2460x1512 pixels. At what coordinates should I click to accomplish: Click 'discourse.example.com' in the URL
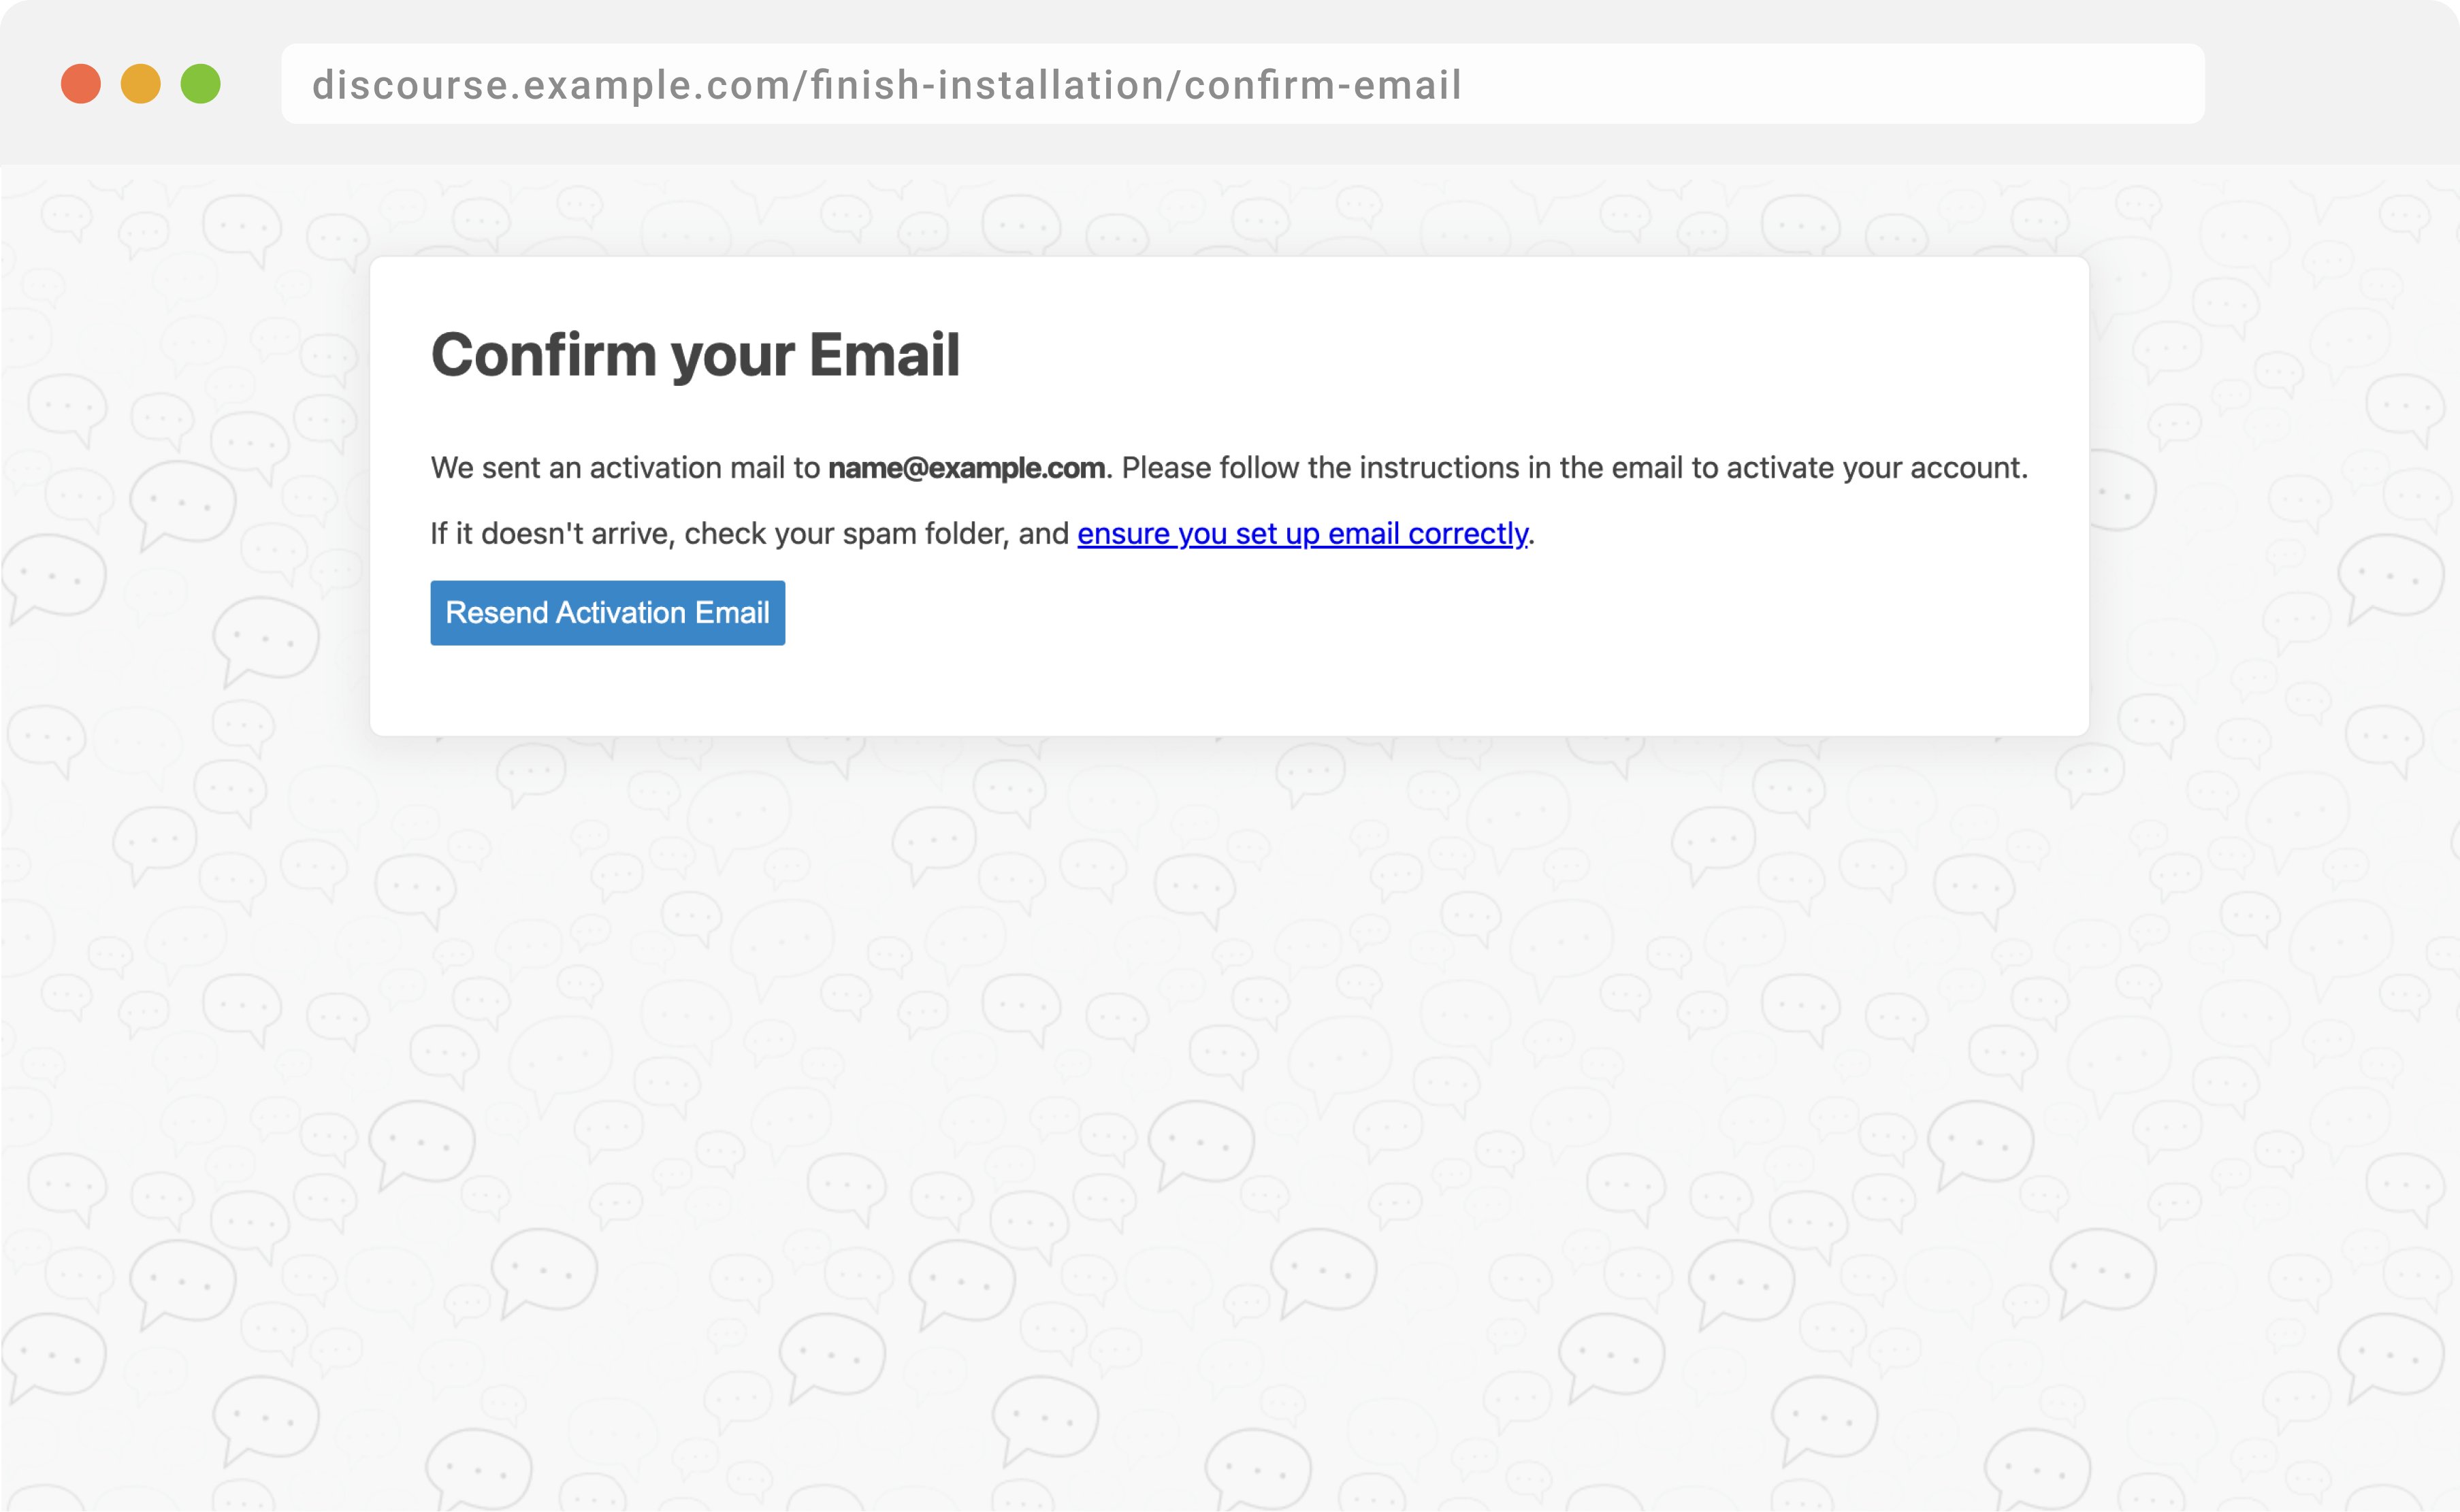pos(550,85)
